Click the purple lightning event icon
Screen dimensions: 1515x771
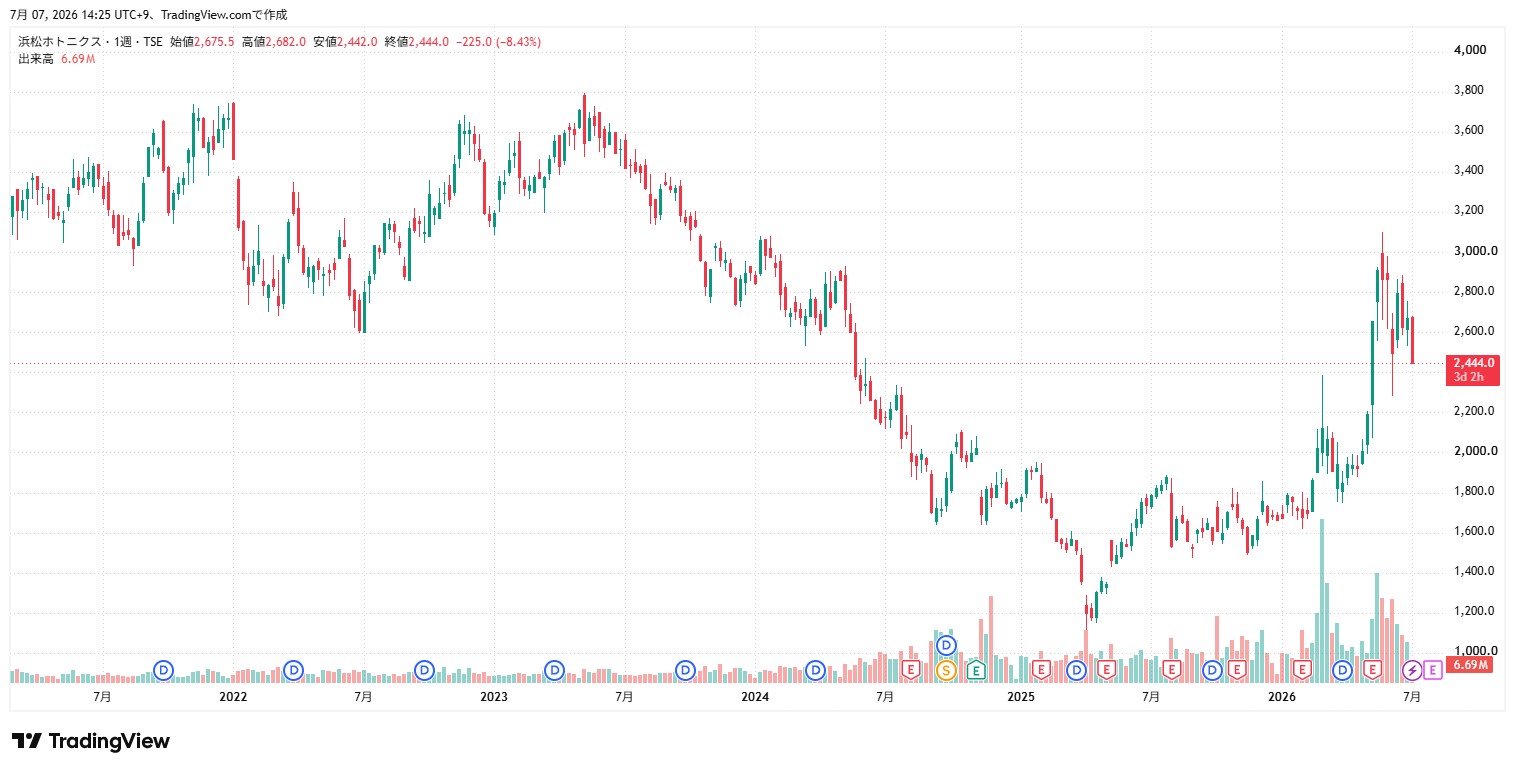click(x=1411, y=669)
